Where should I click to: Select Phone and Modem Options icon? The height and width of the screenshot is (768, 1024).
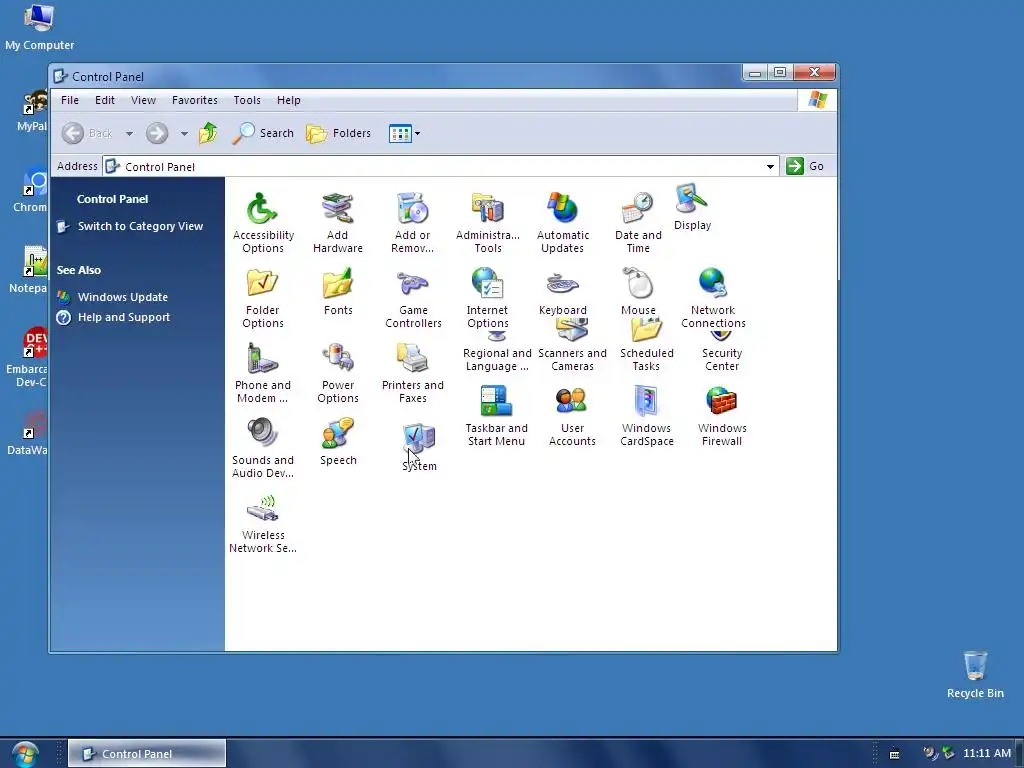point(263,373)
